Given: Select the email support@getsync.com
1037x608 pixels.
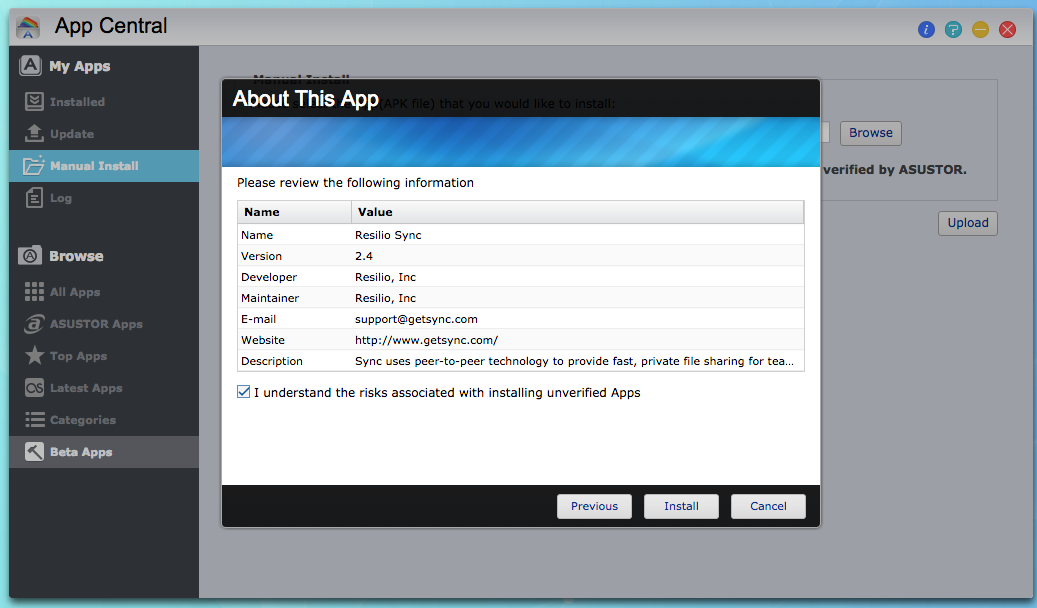Looking at the screenshot, I should (x=416, y=320).
